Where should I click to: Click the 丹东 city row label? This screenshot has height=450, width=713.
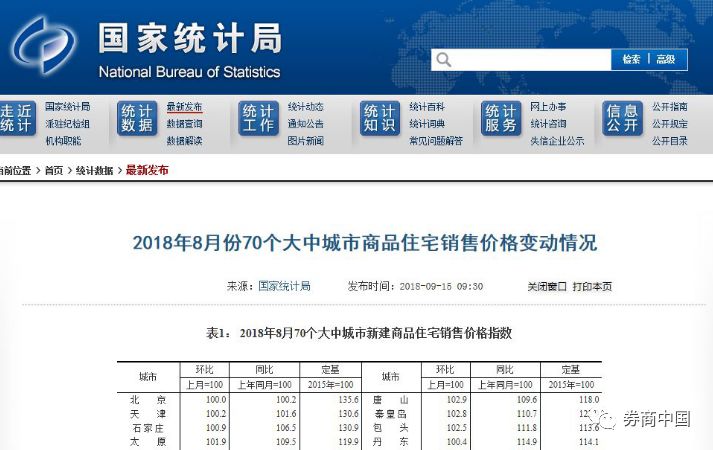click(x=391, y=442)
